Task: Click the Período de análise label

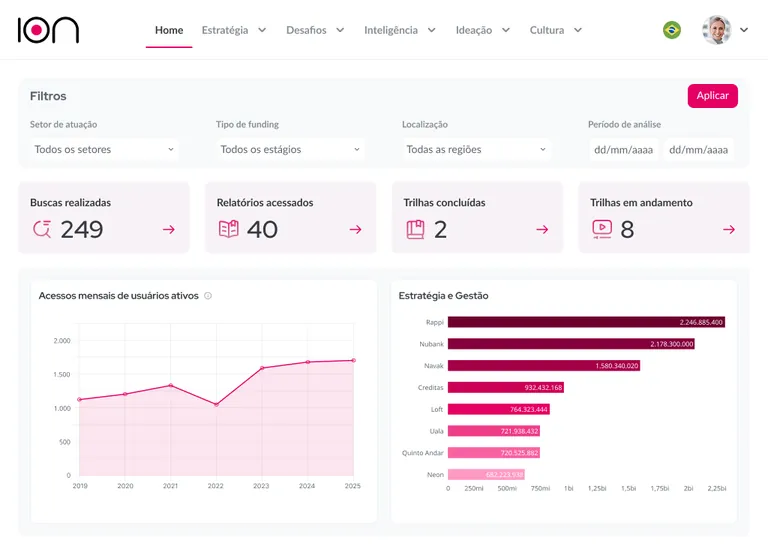Action: click(x=624, y=124)
